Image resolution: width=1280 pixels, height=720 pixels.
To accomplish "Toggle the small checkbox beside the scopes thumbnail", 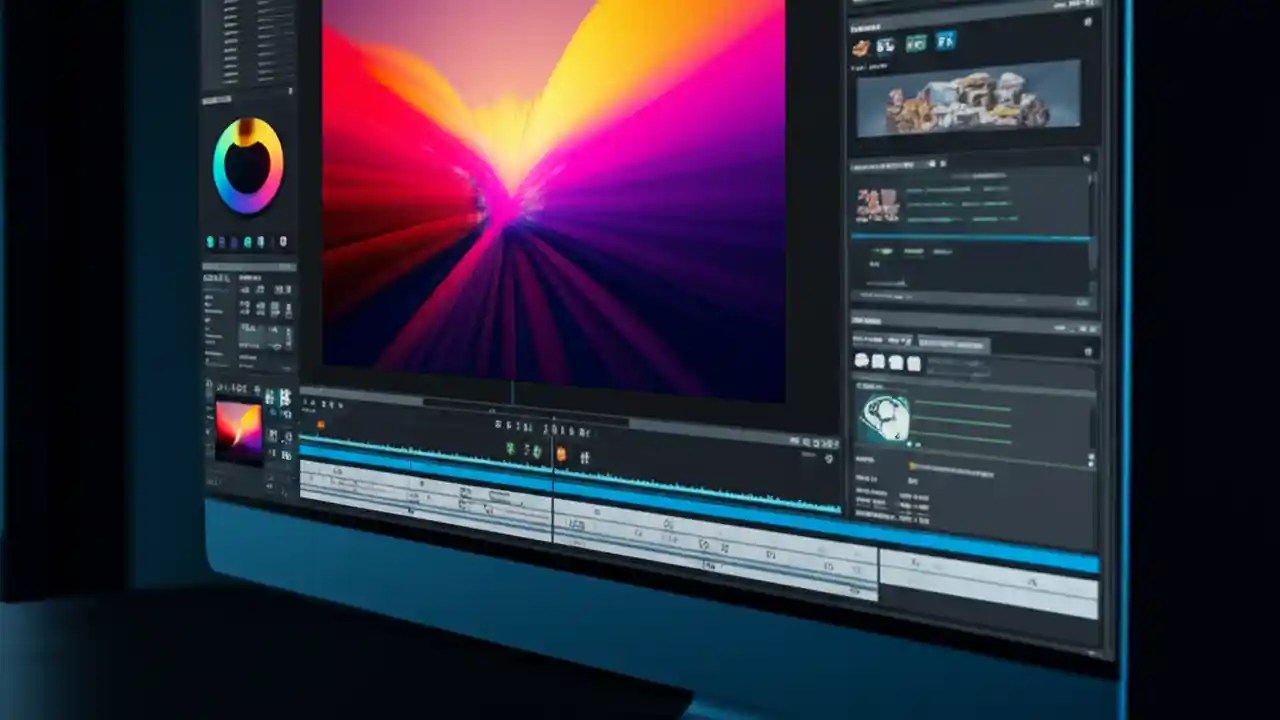I will coord(909,443).
